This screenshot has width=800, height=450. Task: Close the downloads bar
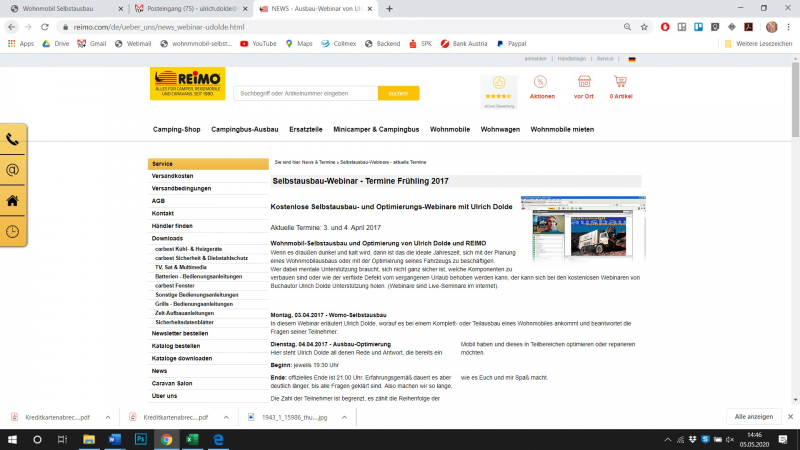[x=790, y=417]
